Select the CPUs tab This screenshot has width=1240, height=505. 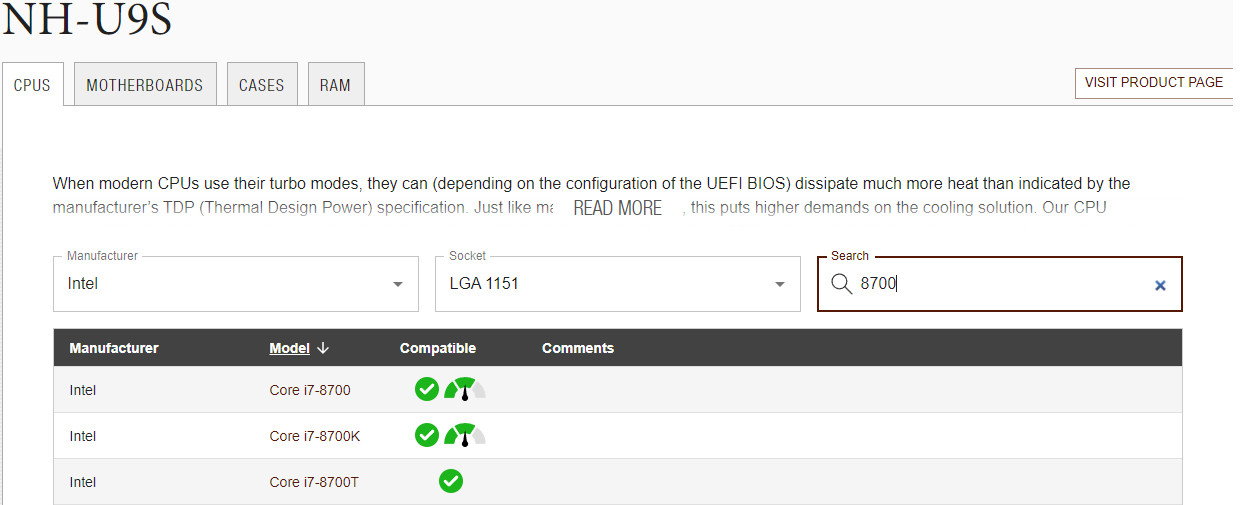(32, 85)
